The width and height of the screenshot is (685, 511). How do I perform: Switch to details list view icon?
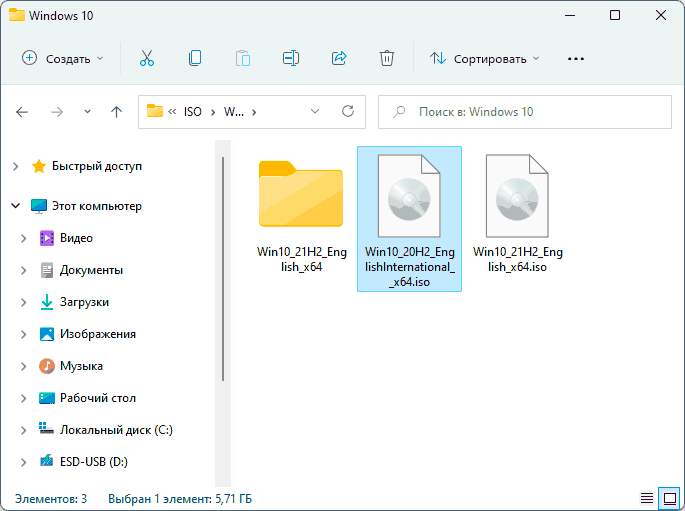647,498
